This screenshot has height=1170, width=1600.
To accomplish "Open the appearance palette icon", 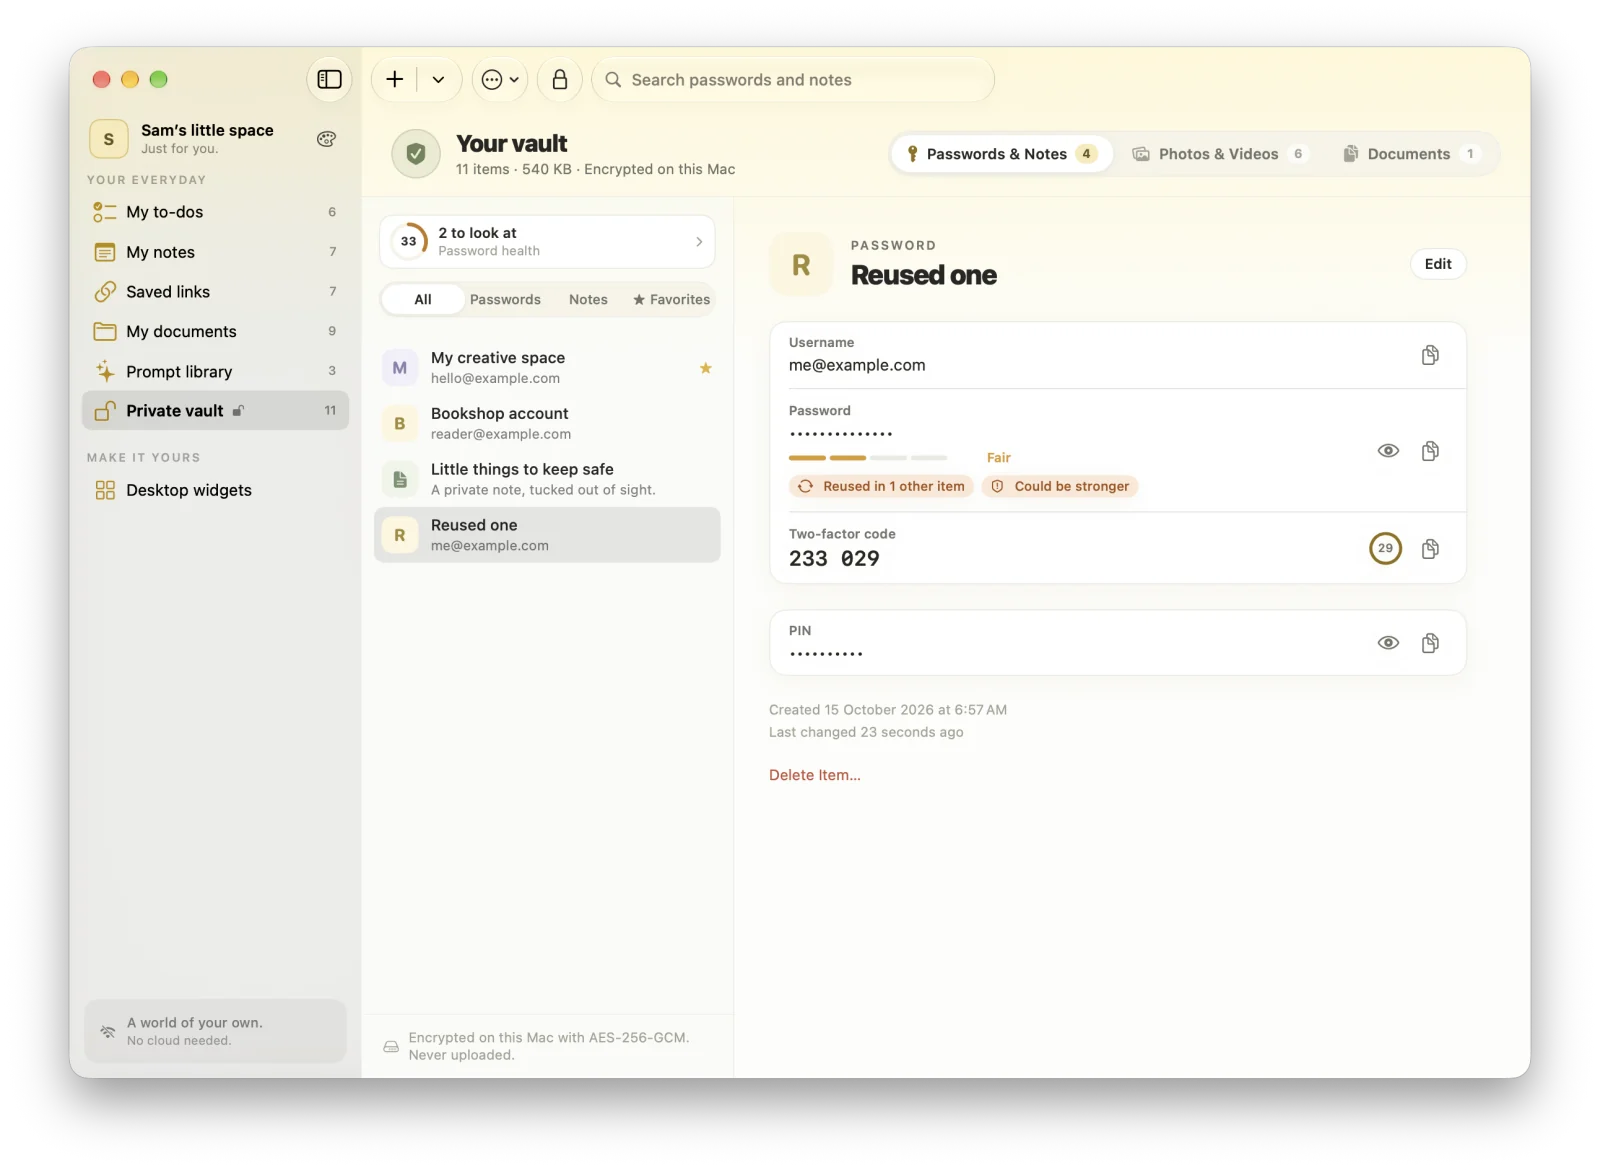I will [x=326, y=139].
